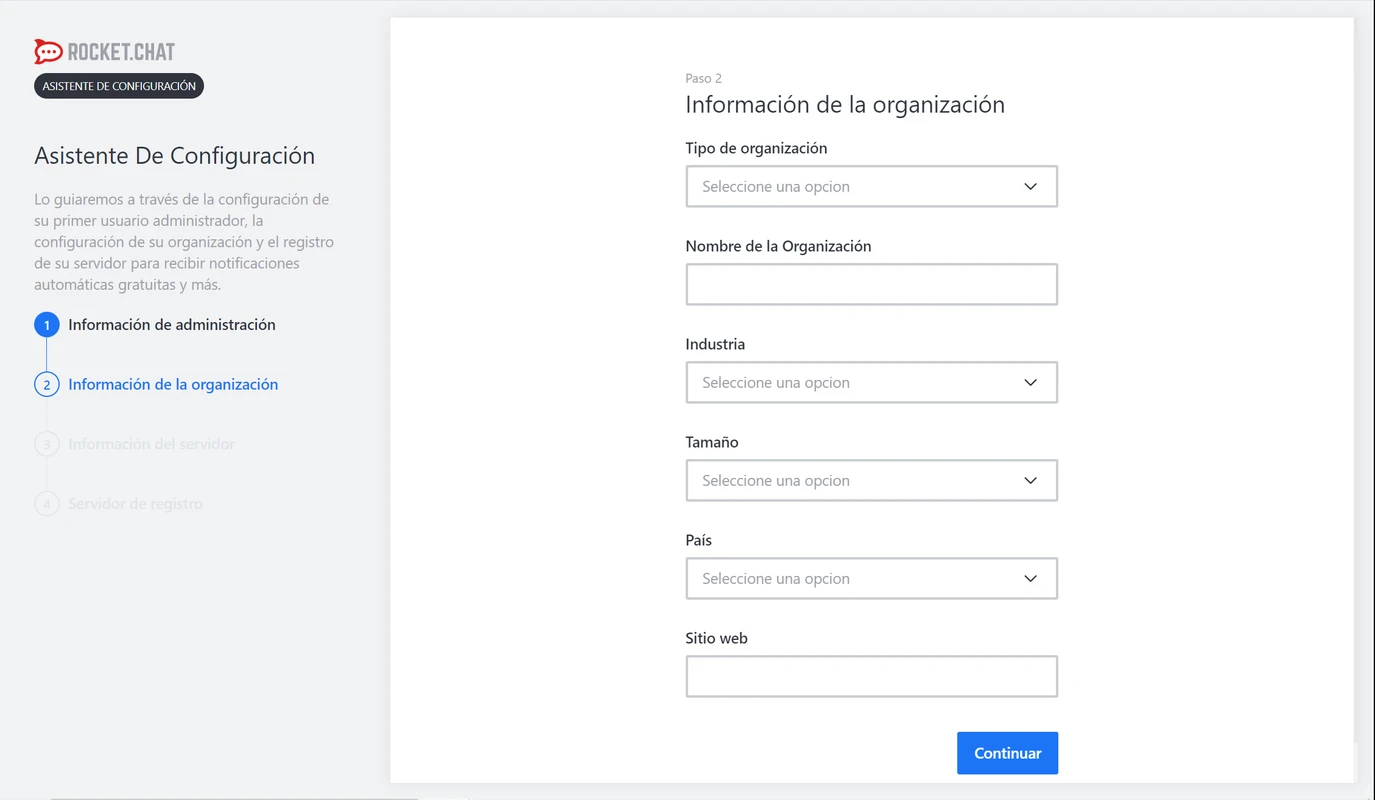Click the Servidor de registro step label
Screen dimensions: 1375x800
pyautogui.click(x=135, y=504)
